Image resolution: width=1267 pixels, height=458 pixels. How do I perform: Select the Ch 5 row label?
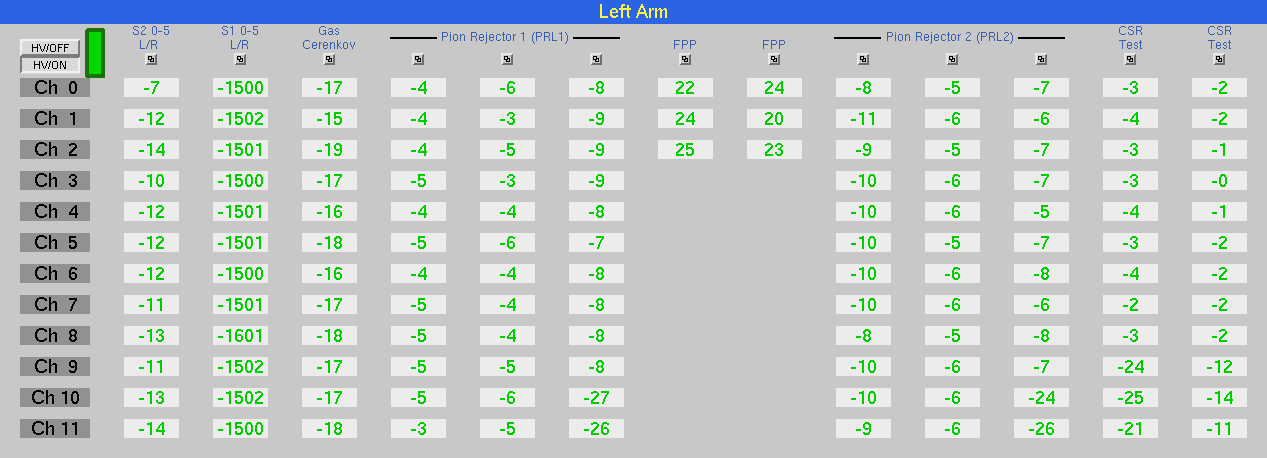55,243
